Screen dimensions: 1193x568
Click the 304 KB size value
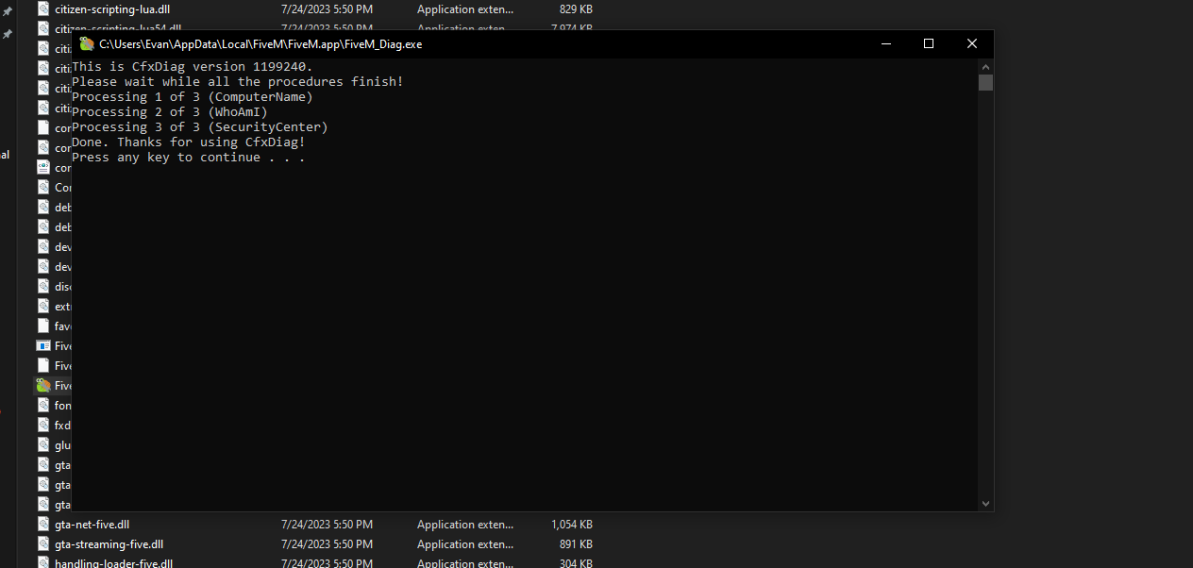pos(575,563)
